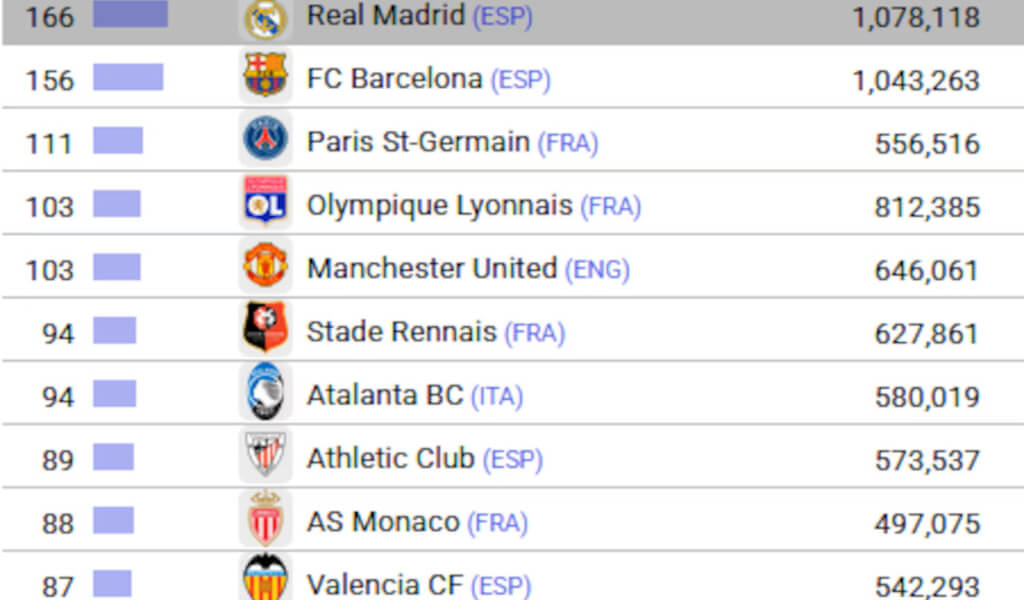1024x600 pixels.
Task: Click the Real Madrid club crest
Action: tap(265, 19)
